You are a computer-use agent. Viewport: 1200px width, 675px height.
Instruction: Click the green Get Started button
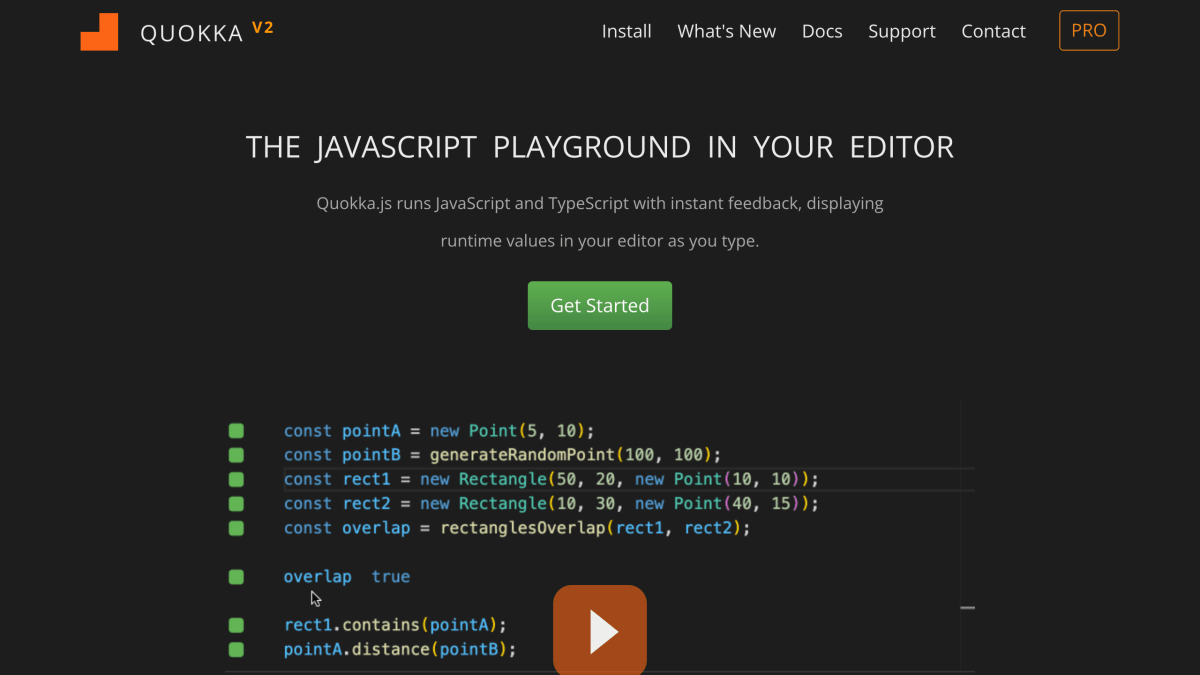click(600, 306)
